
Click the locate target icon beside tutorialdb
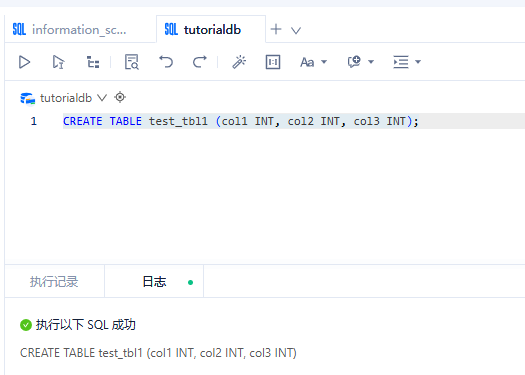click(120, 97)
